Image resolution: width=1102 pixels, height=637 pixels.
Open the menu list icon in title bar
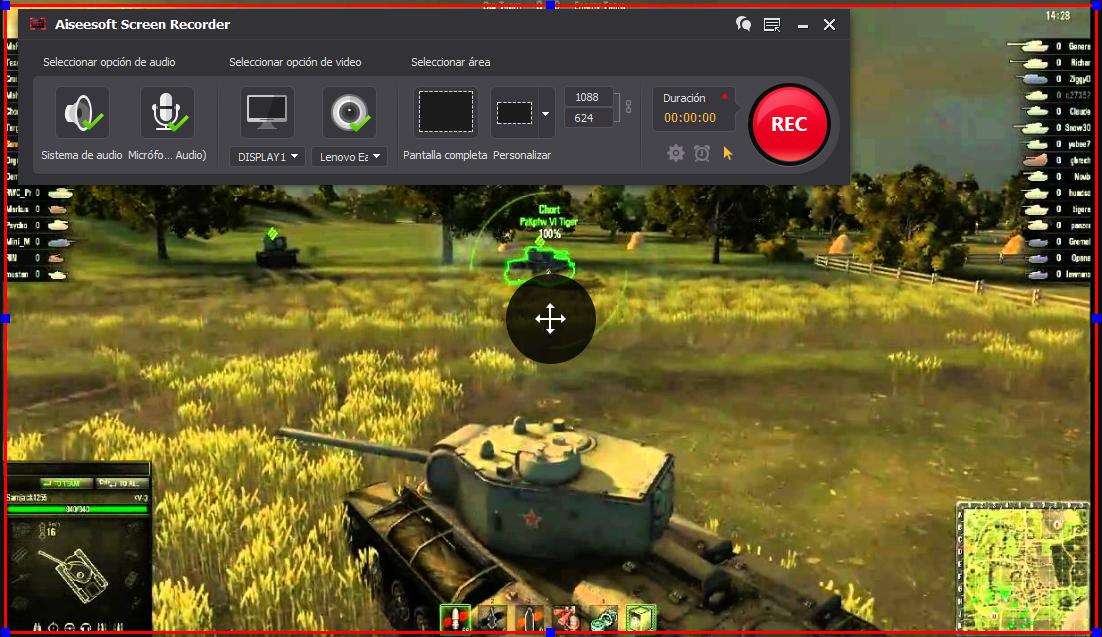pos(772,25)
